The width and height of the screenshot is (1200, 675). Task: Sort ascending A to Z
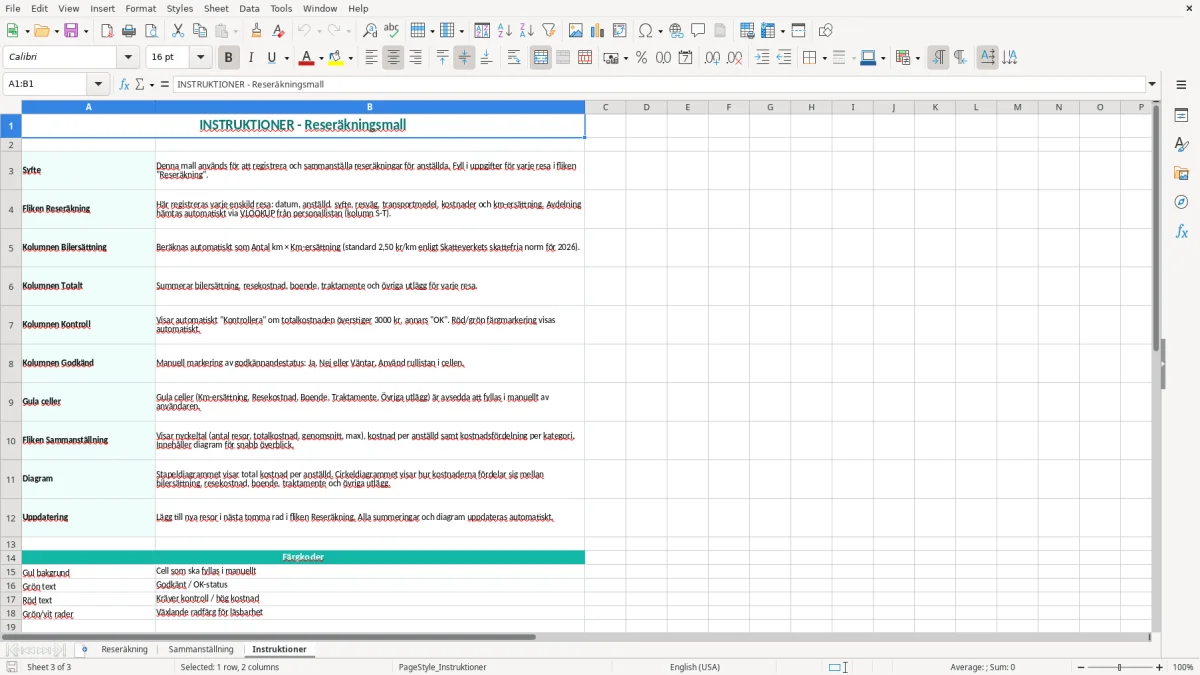click(505, 31)
